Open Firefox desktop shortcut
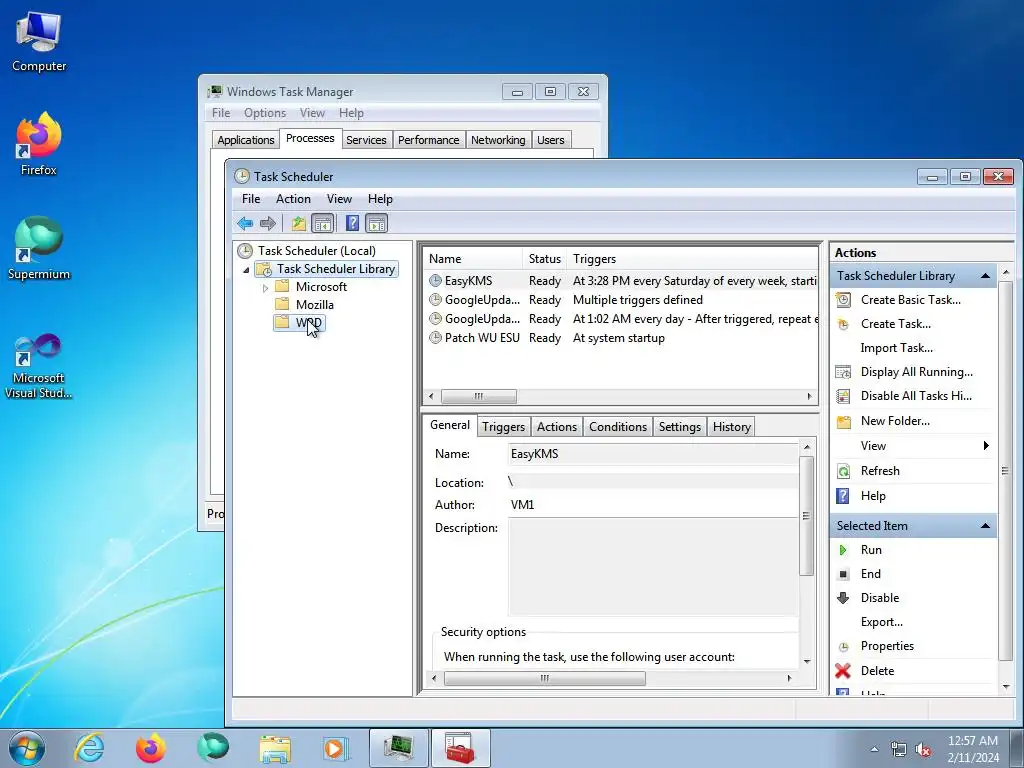Viewport: 1024px width, 768px height. tap(39, 144)
